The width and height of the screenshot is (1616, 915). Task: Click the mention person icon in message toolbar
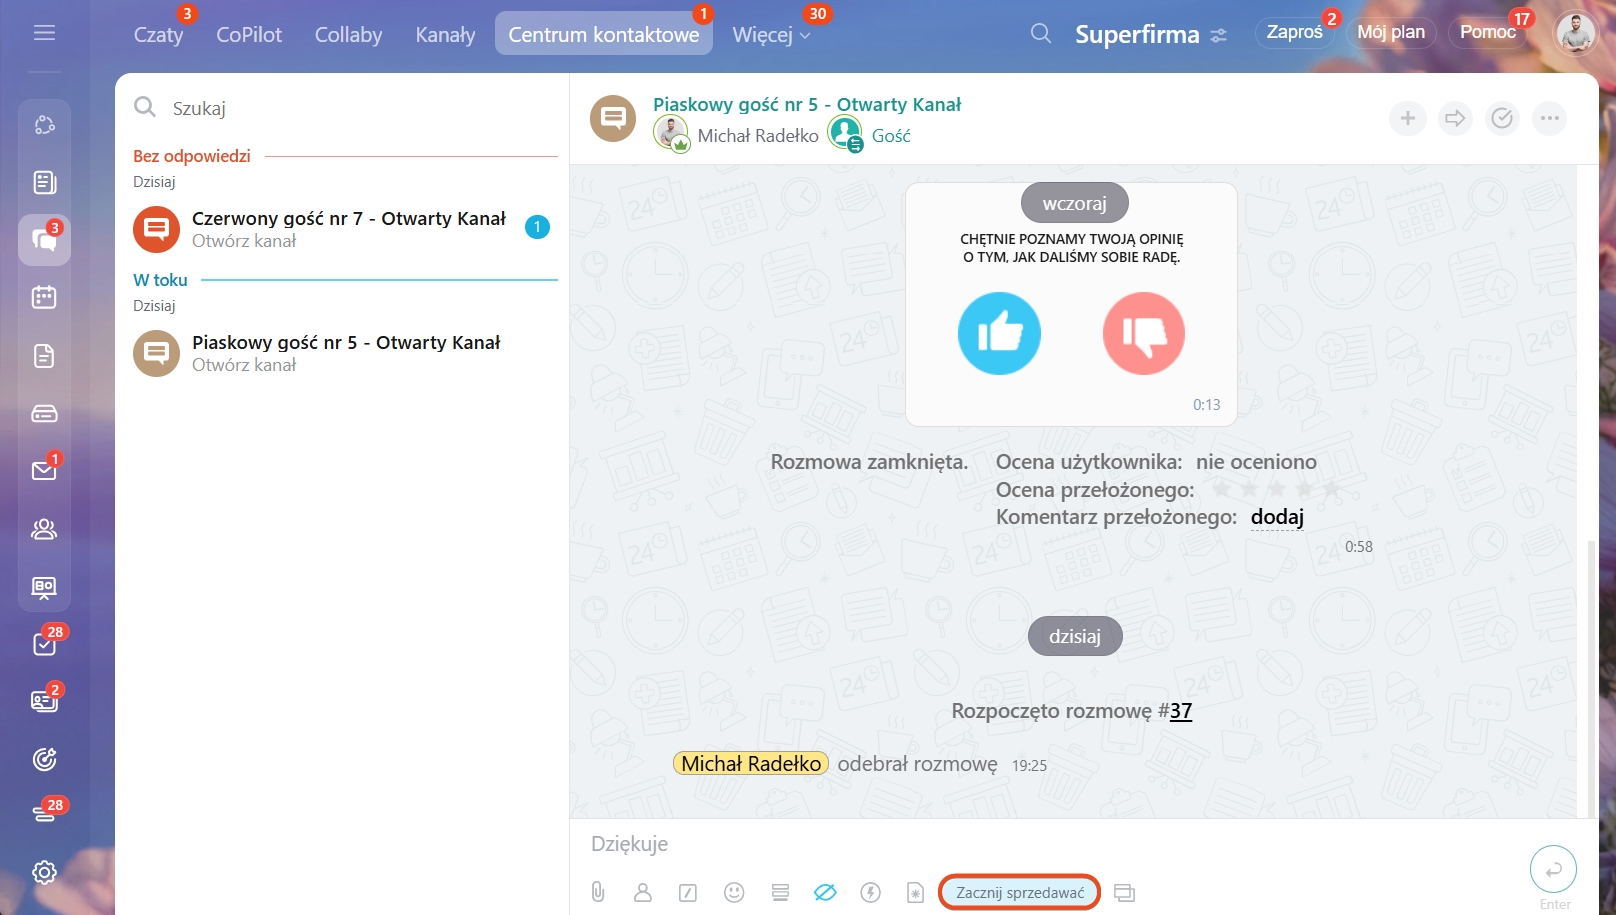click(643, 892)
